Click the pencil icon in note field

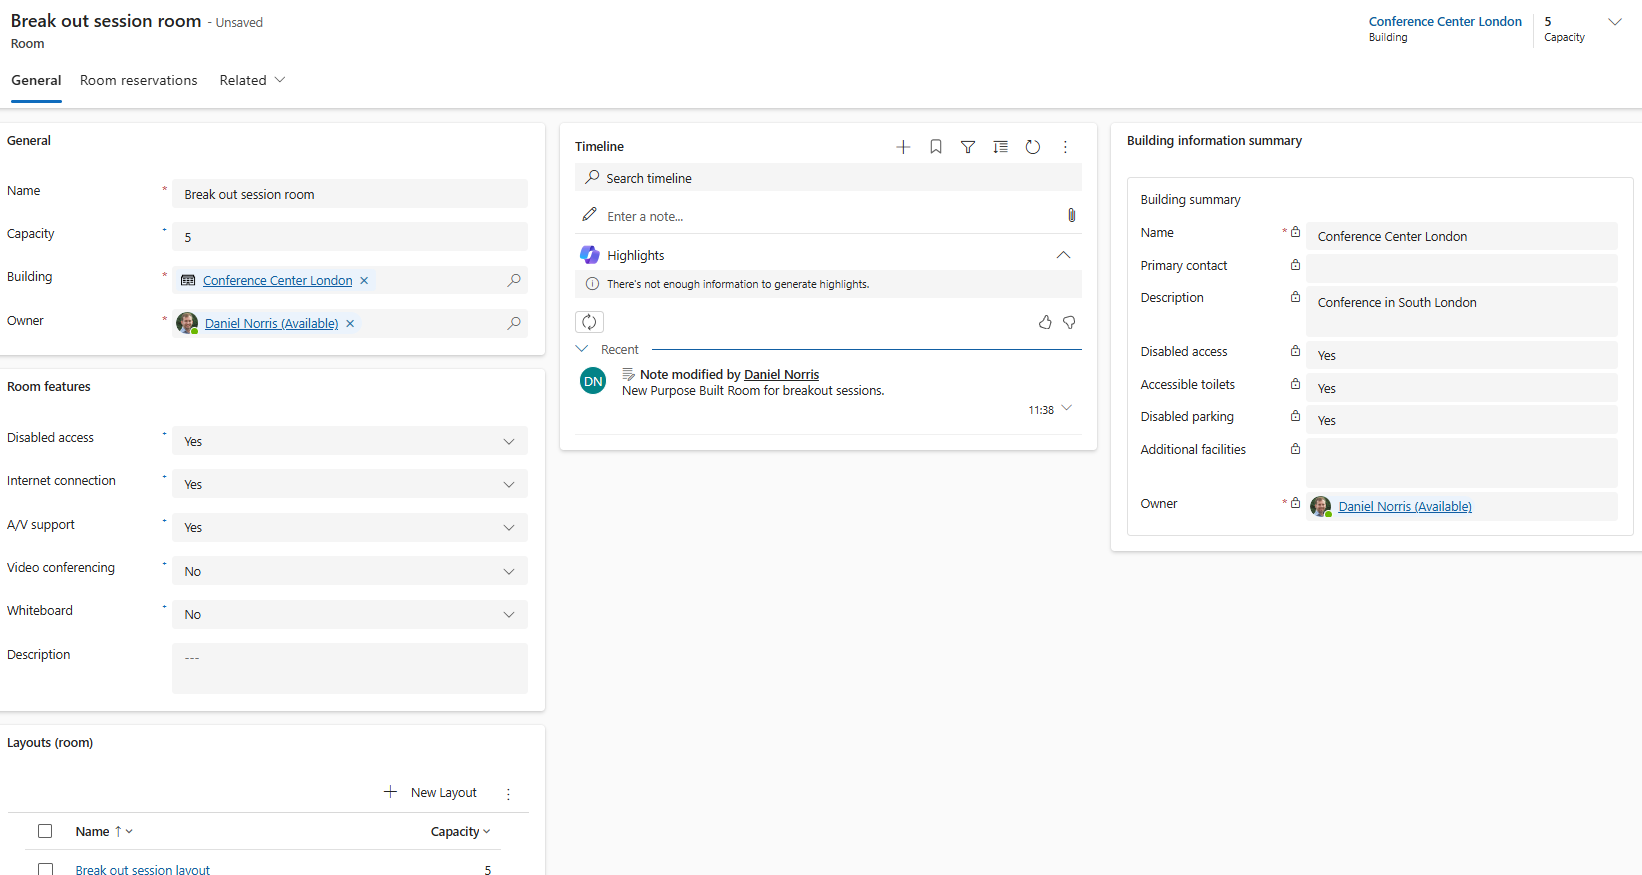click(x=590, y=215)
